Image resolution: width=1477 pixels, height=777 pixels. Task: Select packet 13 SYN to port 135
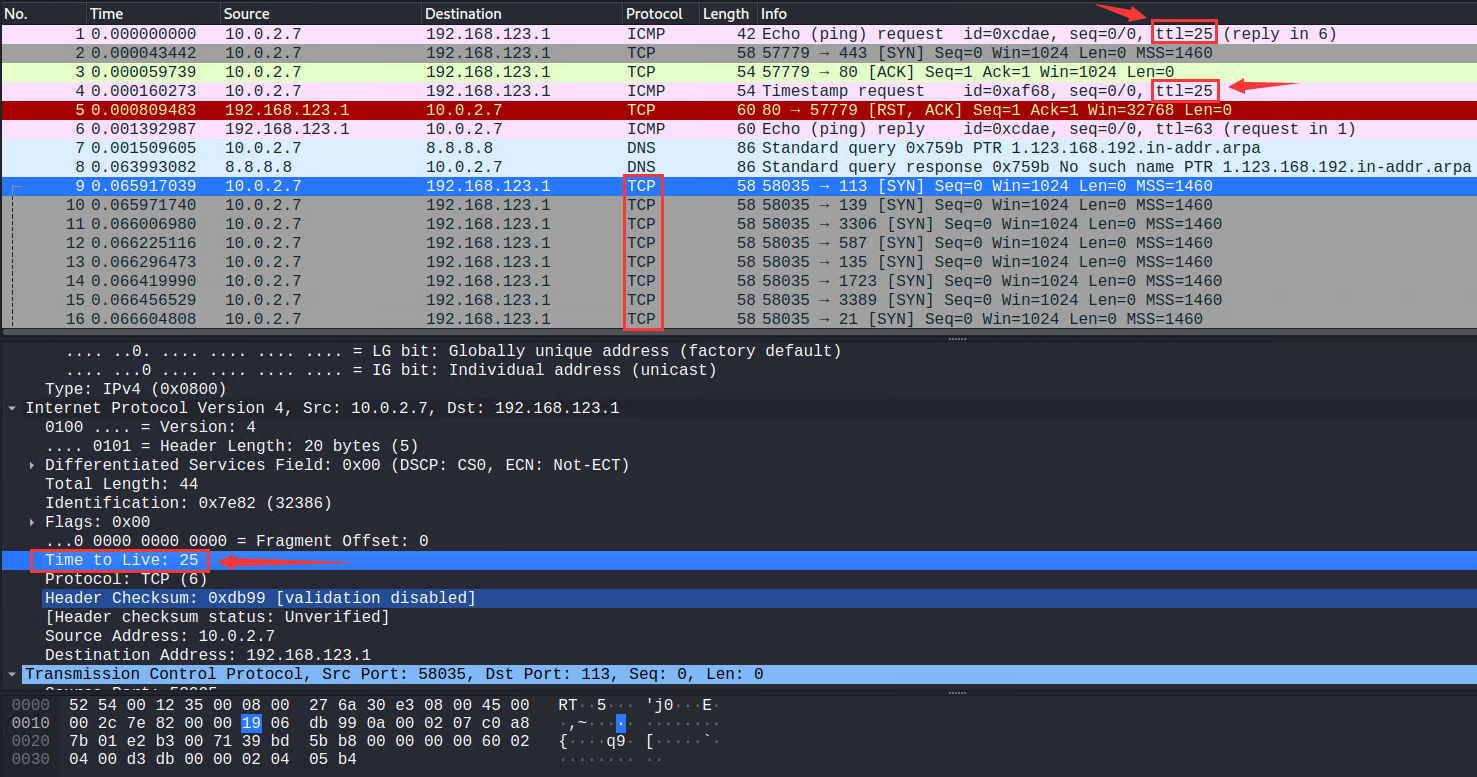[738, 262]
